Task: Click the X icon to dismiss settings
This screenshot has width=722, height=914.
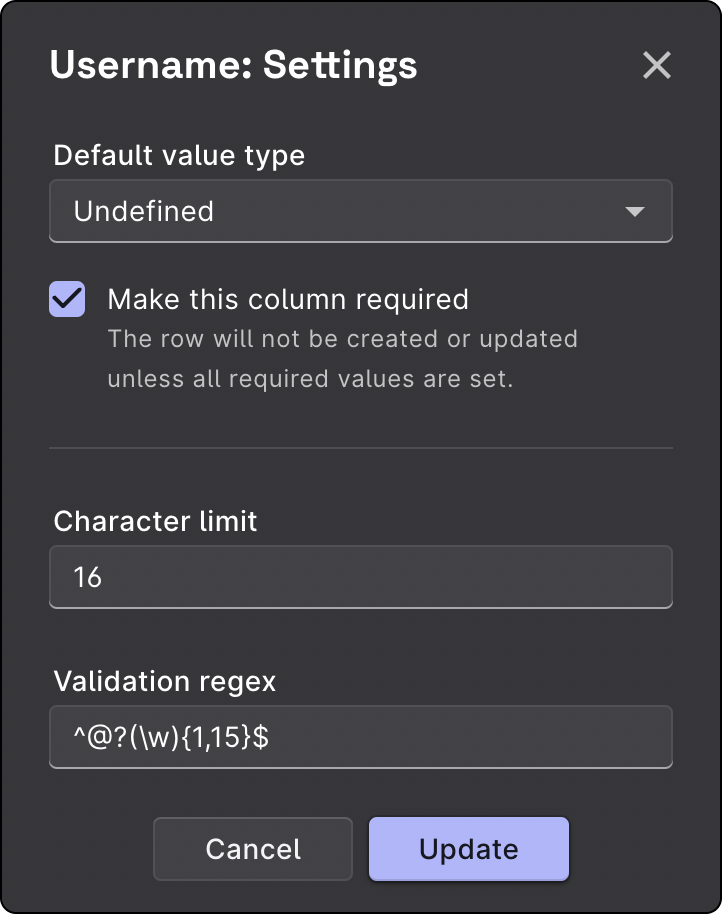Action: (657, 65)
